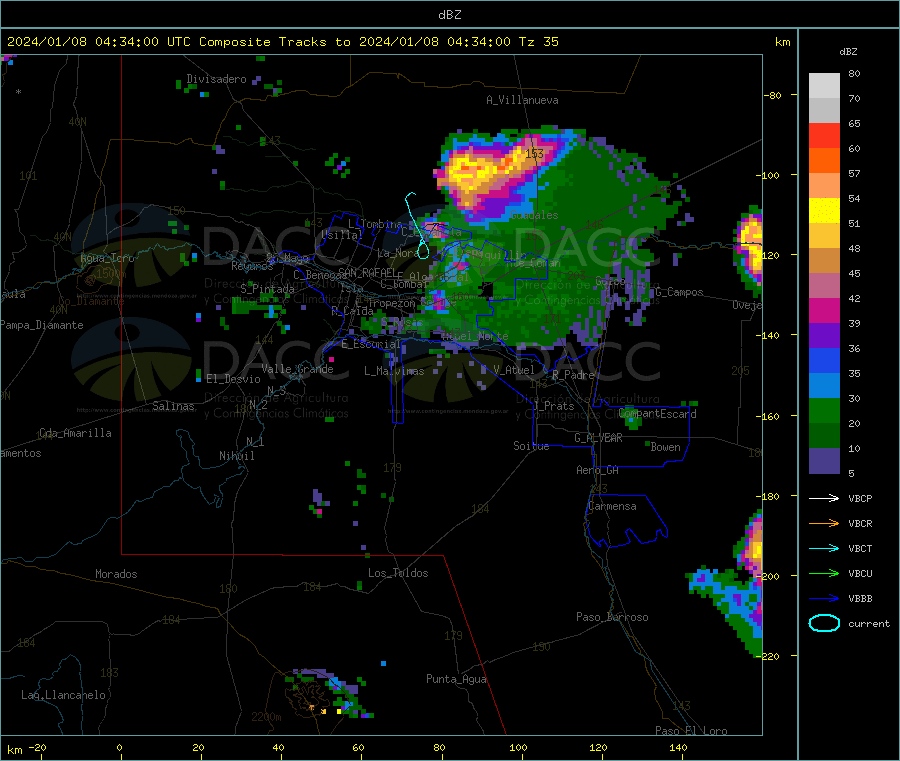
Task: Select the yellow 51-54 dBZ swatch
Action: click(824, 211)
